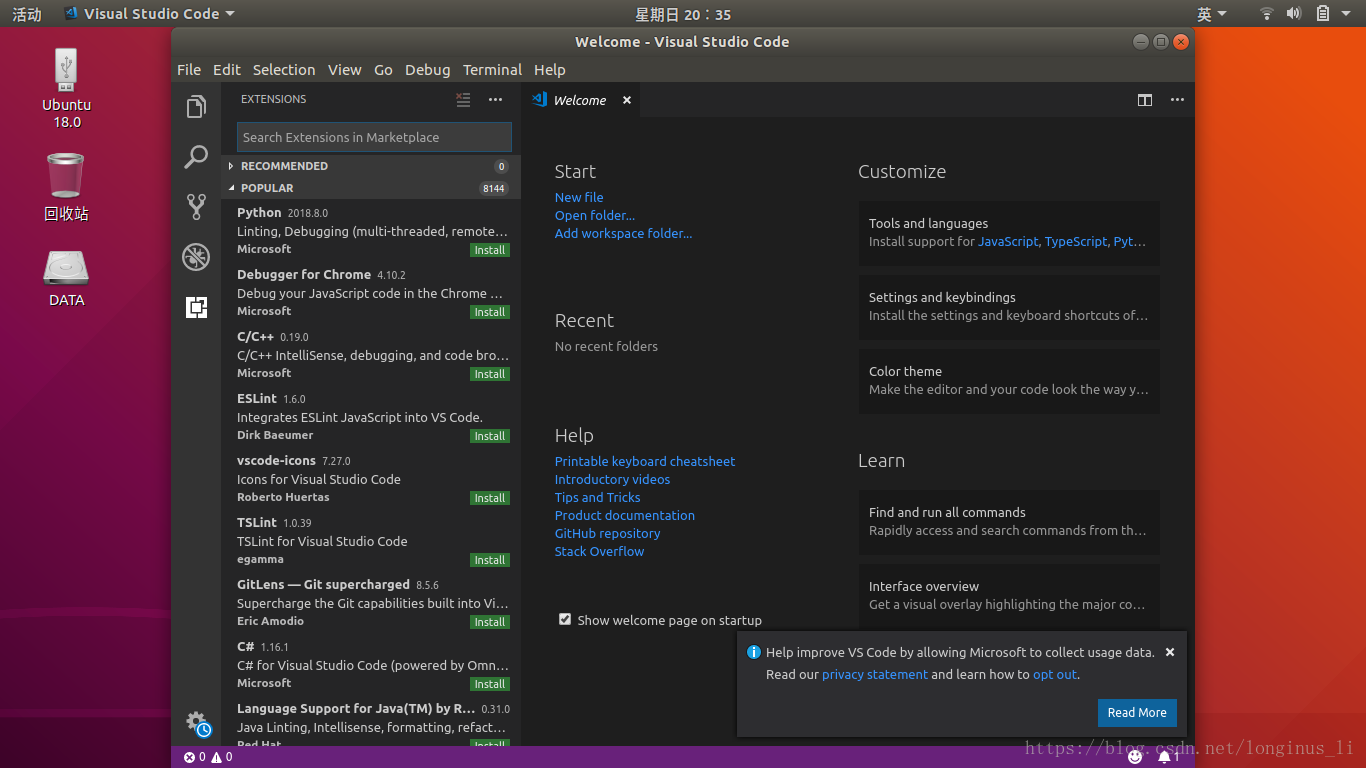The image size is (1366, 768).
Task: Install the GitLens extension
Action: click(x=490, y=622)
